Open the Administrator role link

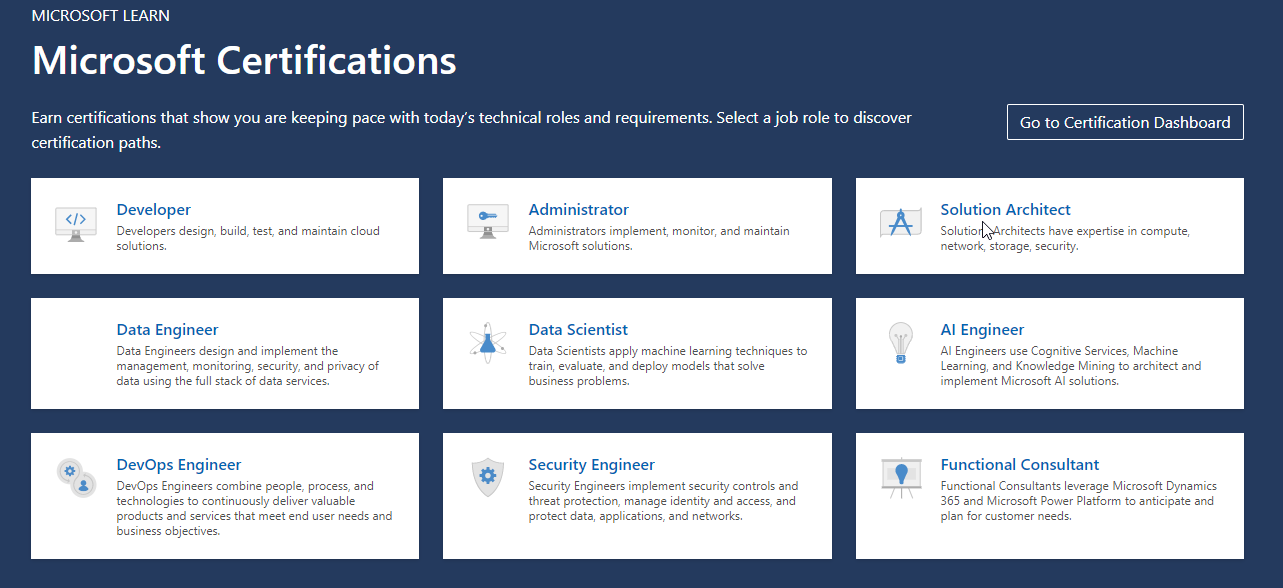(x=578, y=210)
